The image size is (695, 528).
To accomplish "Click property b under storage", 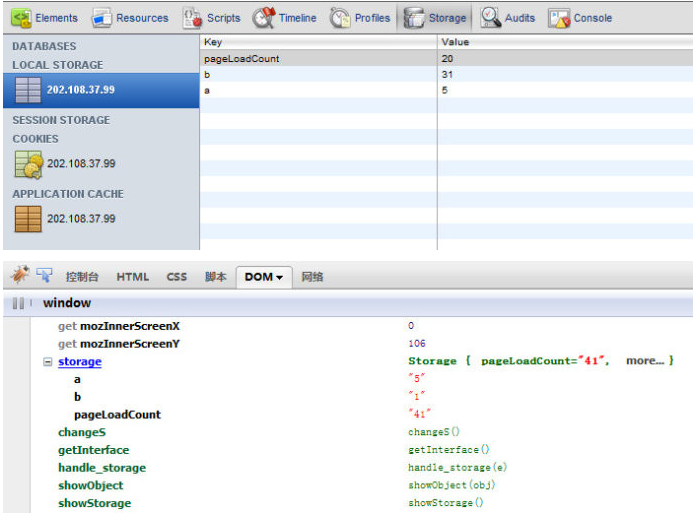I will click(x=78, y=397).
